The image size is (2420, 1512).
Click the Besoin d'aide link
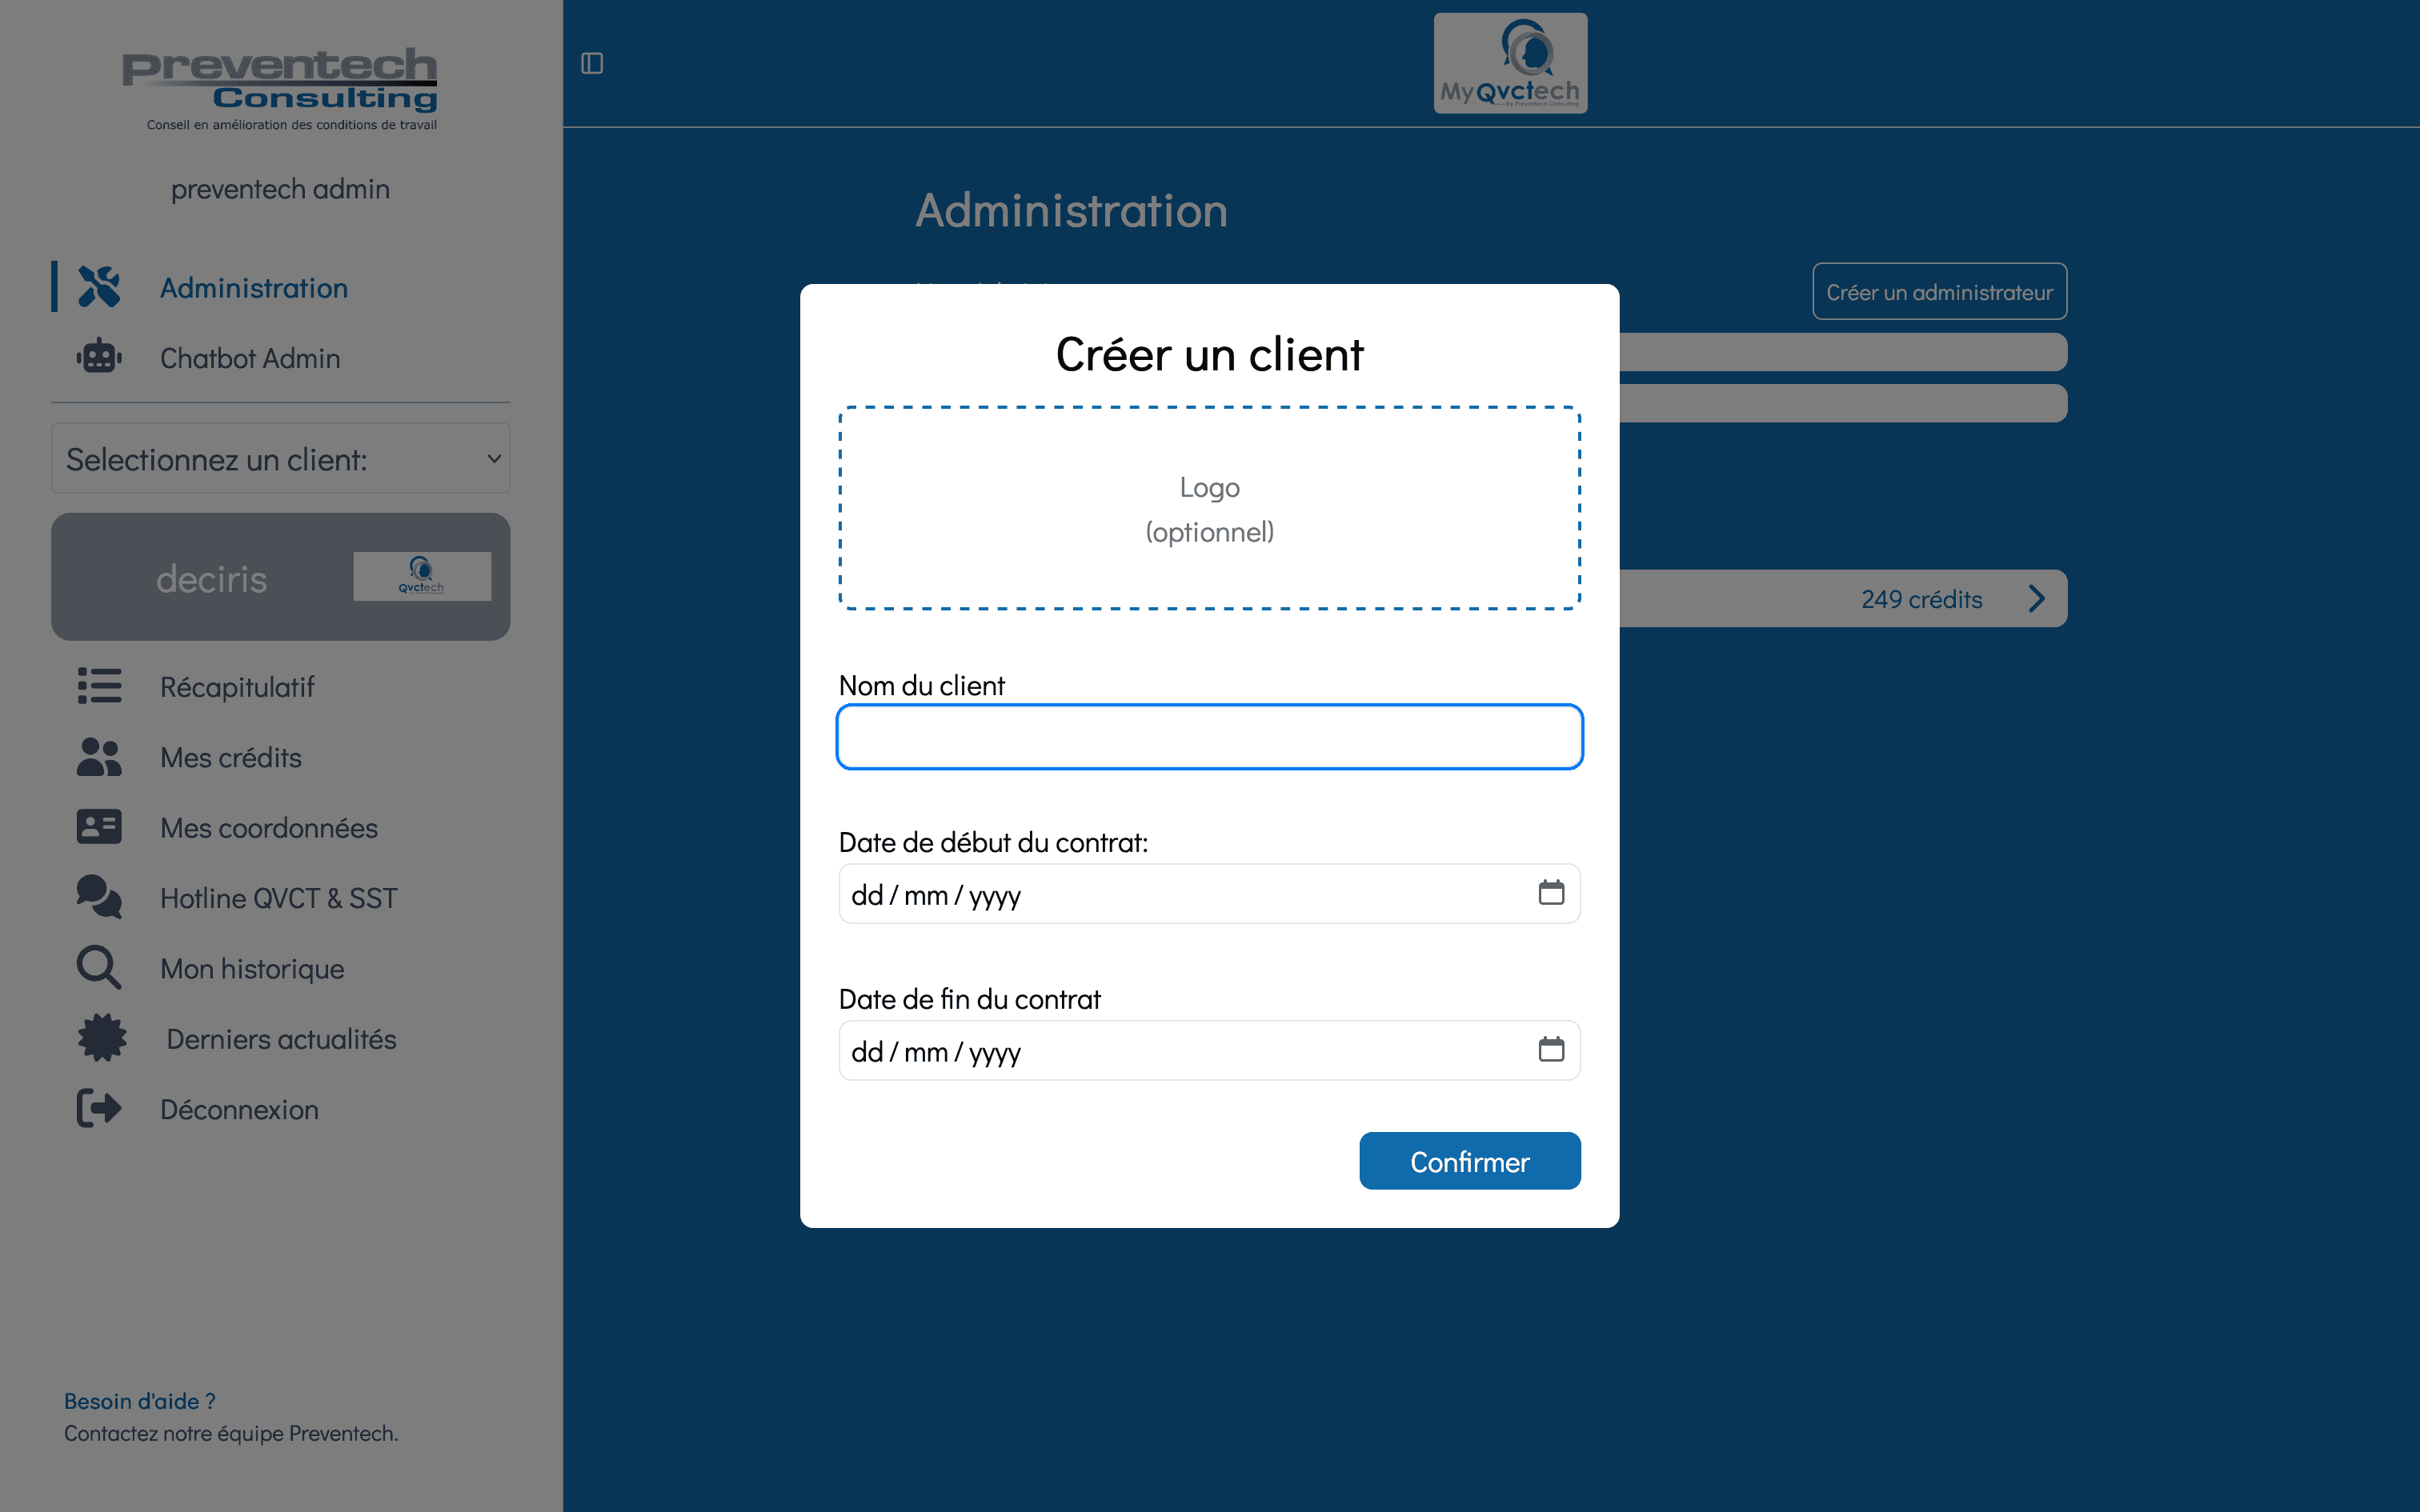140,1401
